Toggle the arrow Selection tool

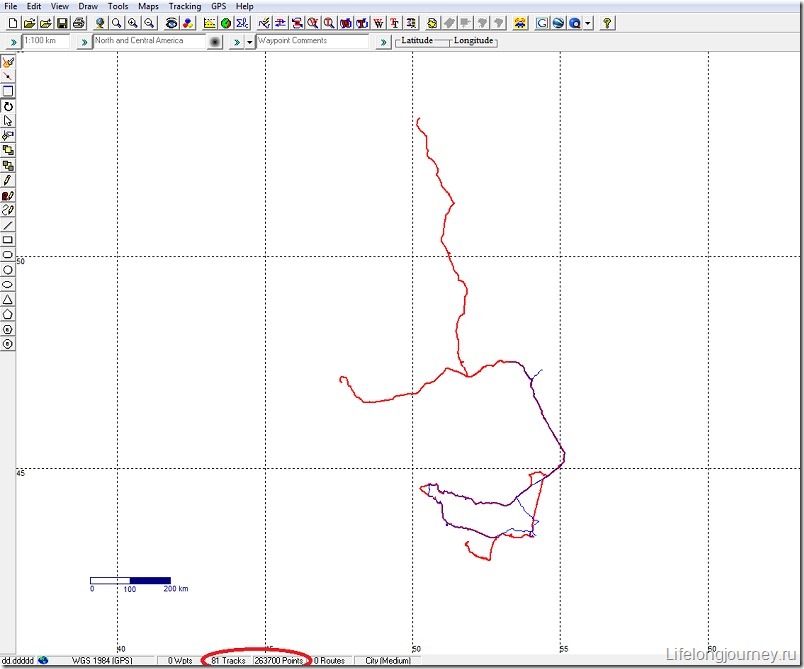tap(8, 120)
